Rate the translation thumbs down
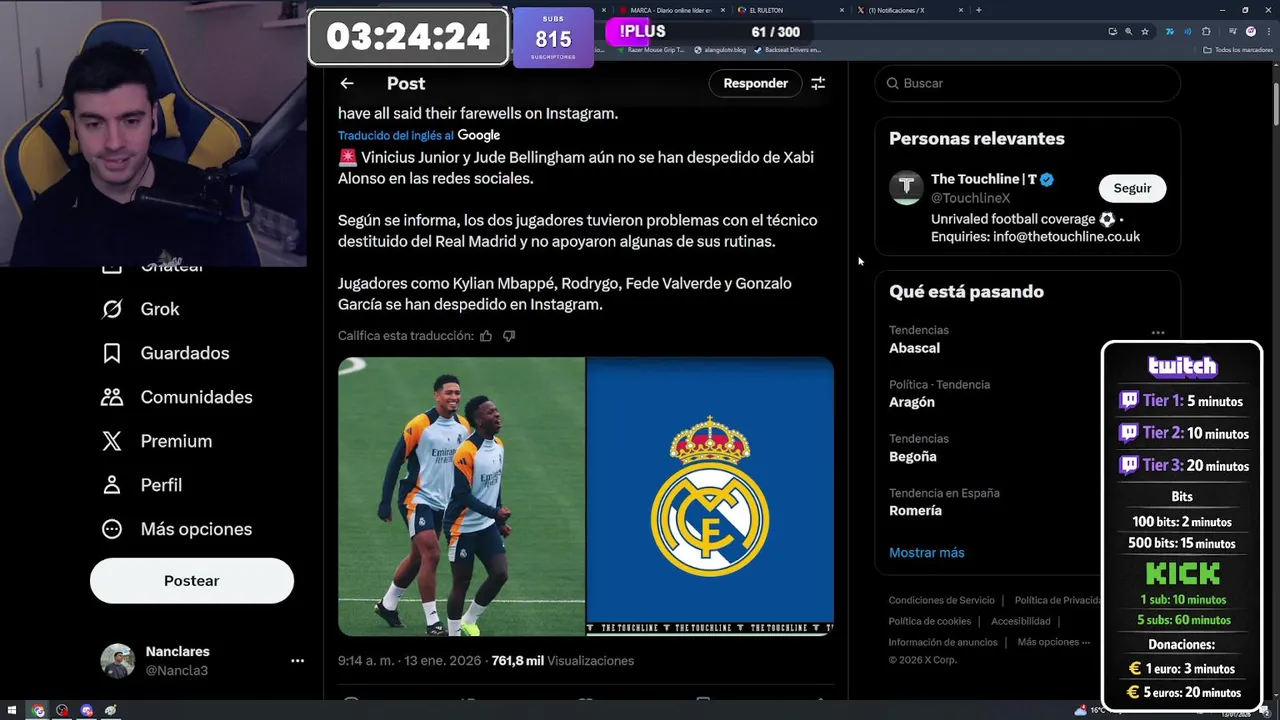This screenshot has height=720, width=1280. click(x=509, y=336)
